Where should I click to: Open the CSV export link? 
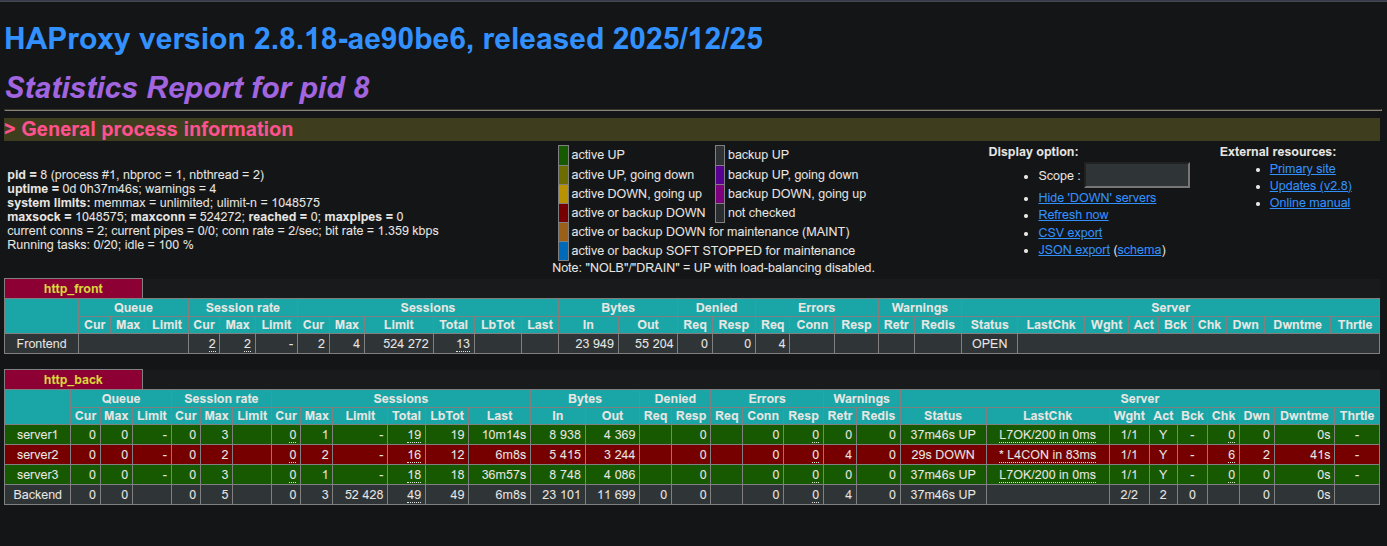1070,233
